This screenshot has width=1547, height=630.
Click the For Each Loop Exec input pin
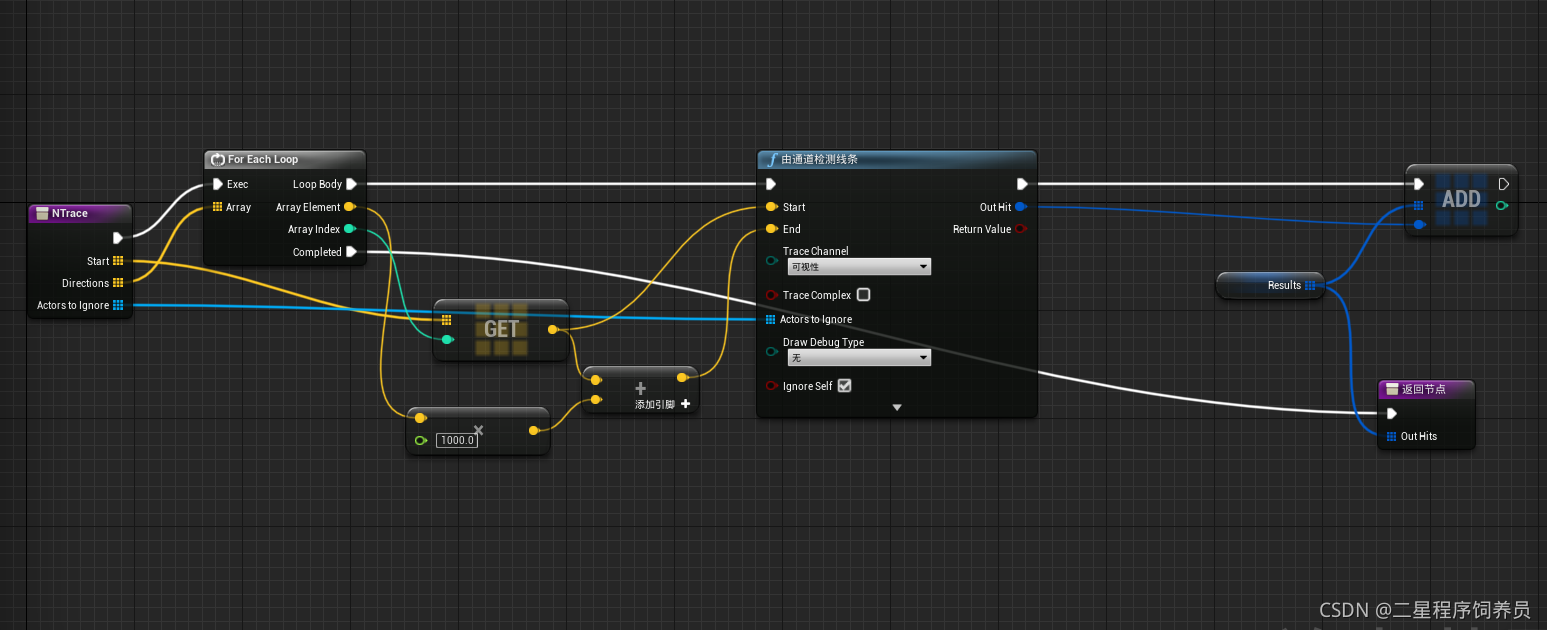(x=217, y=184)
